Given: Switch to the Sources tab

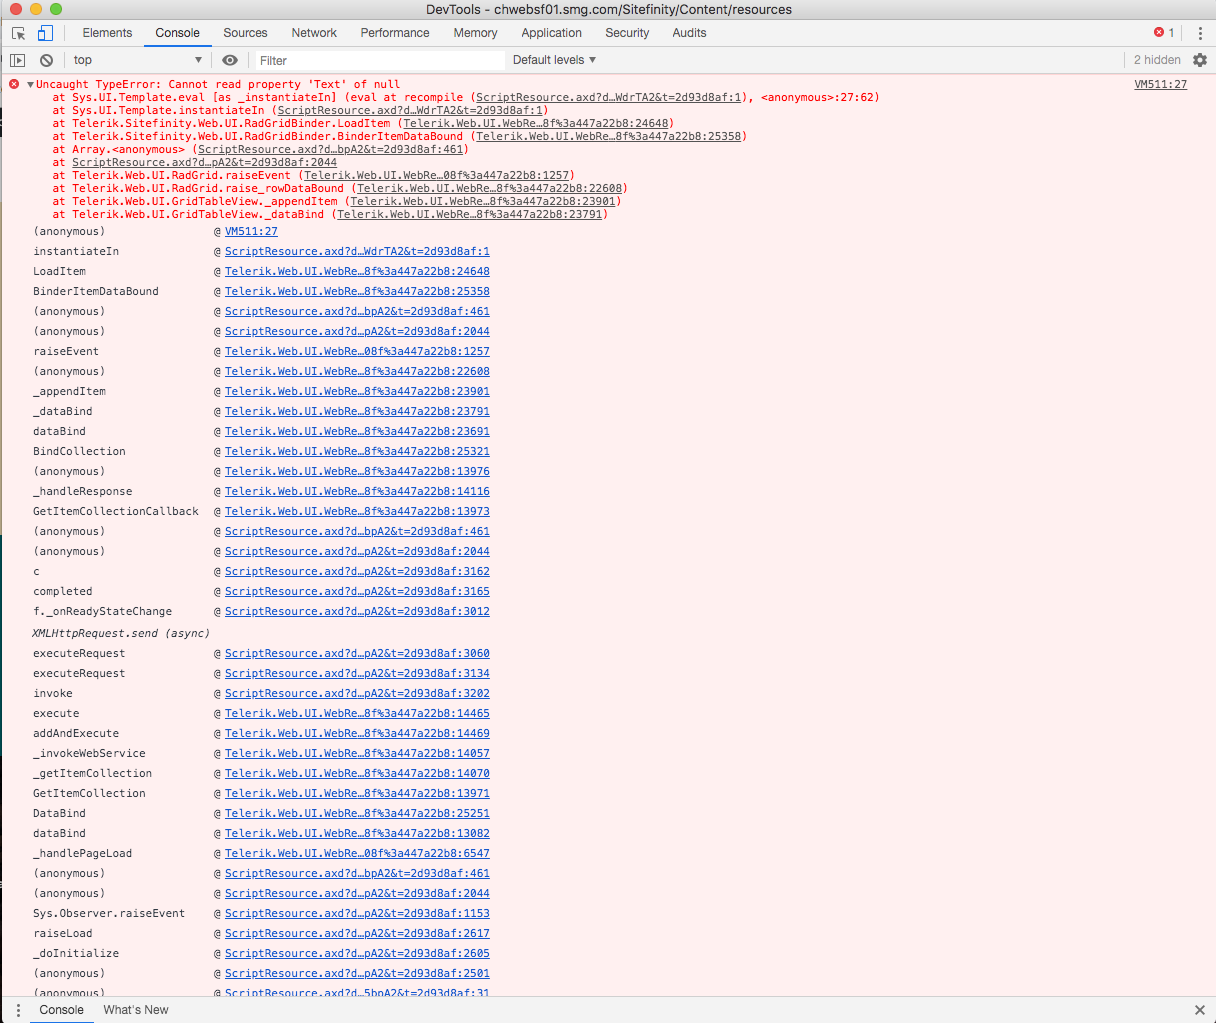Looking at the screenshot, I should pyautogui.click(x=245, y=33).
